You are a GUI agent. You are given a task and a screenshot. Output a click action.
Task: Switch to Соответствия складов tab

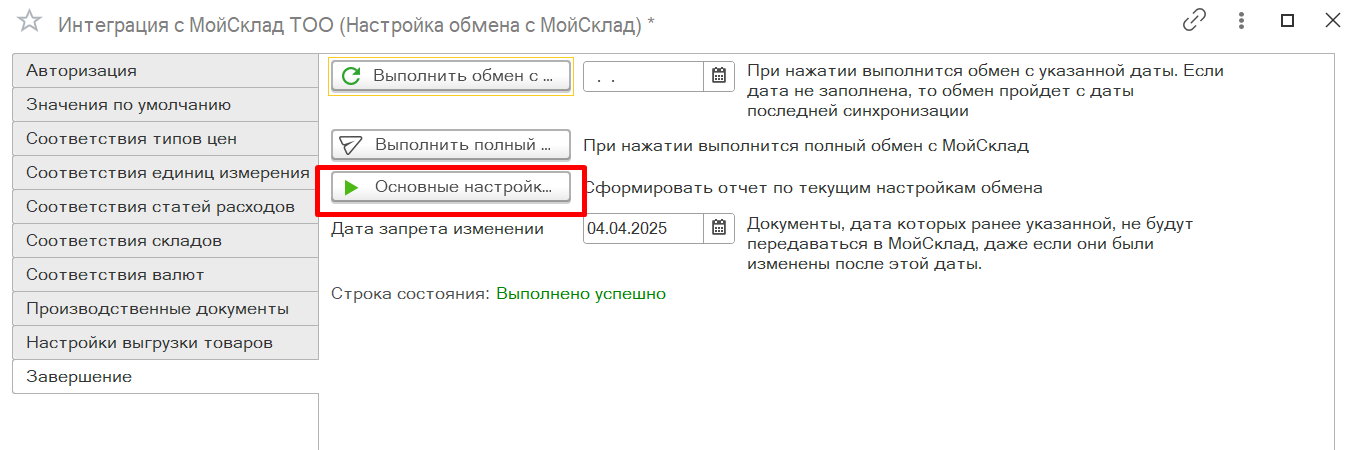(x=165, y=241)
